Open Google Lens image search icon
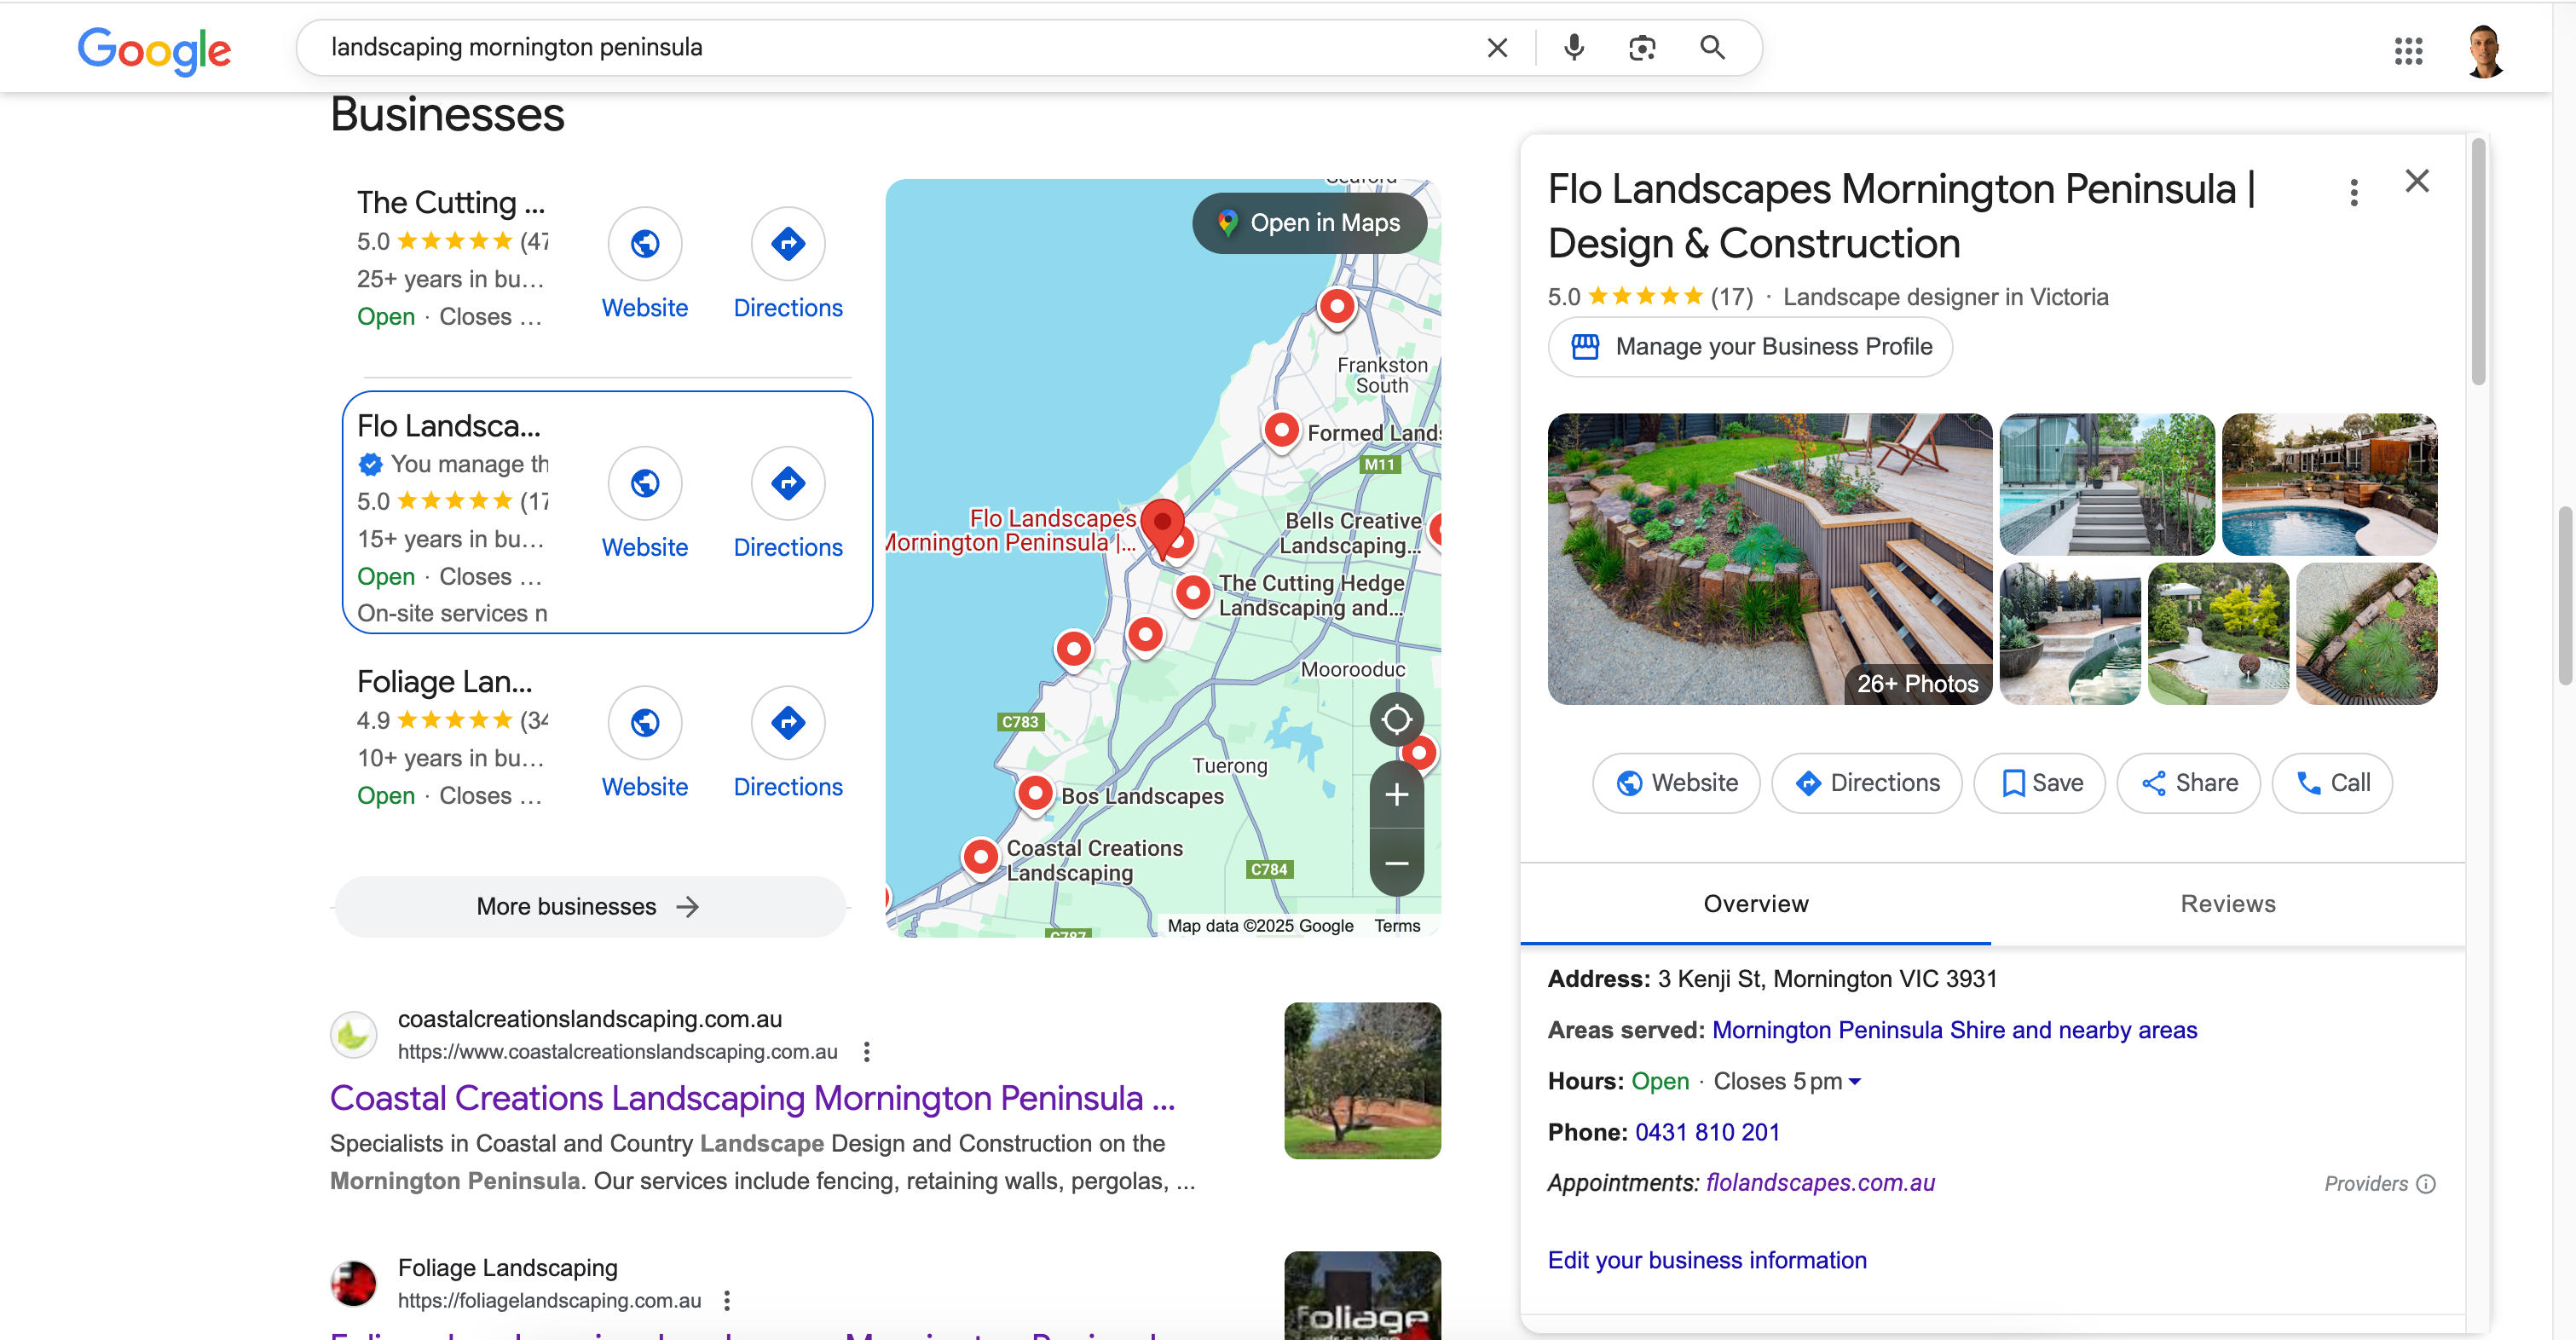Viewport: 2576px width, 1340px height. tap(1641, 47)
